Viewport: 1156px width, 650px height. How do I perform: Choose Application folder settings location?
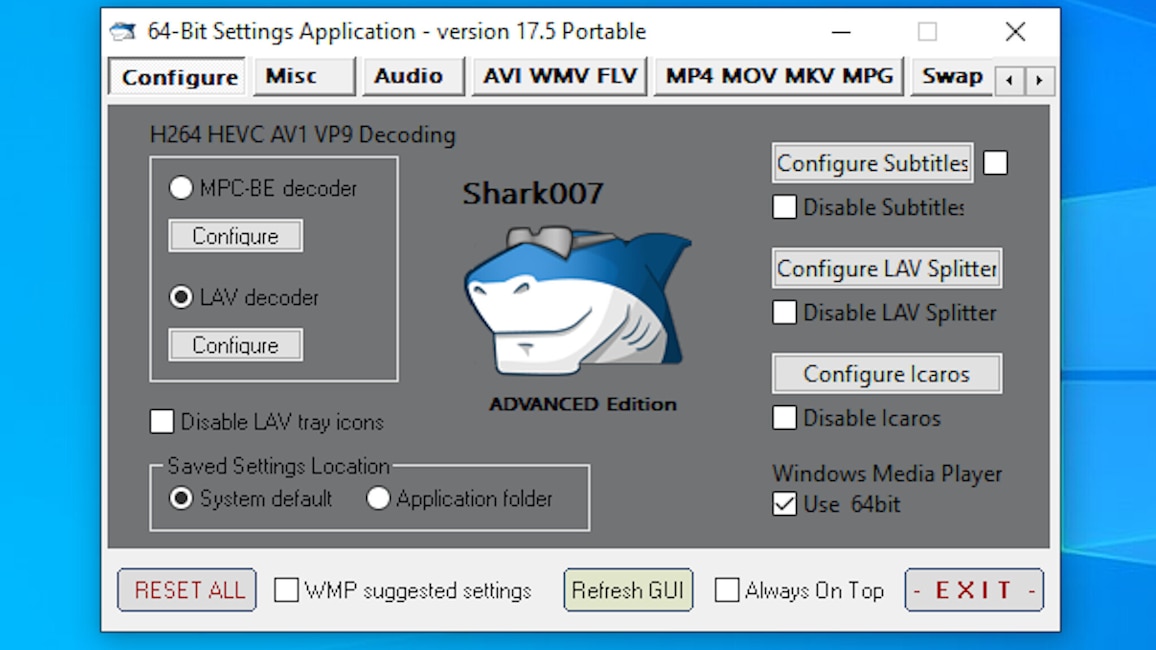(x=378, y=498)
